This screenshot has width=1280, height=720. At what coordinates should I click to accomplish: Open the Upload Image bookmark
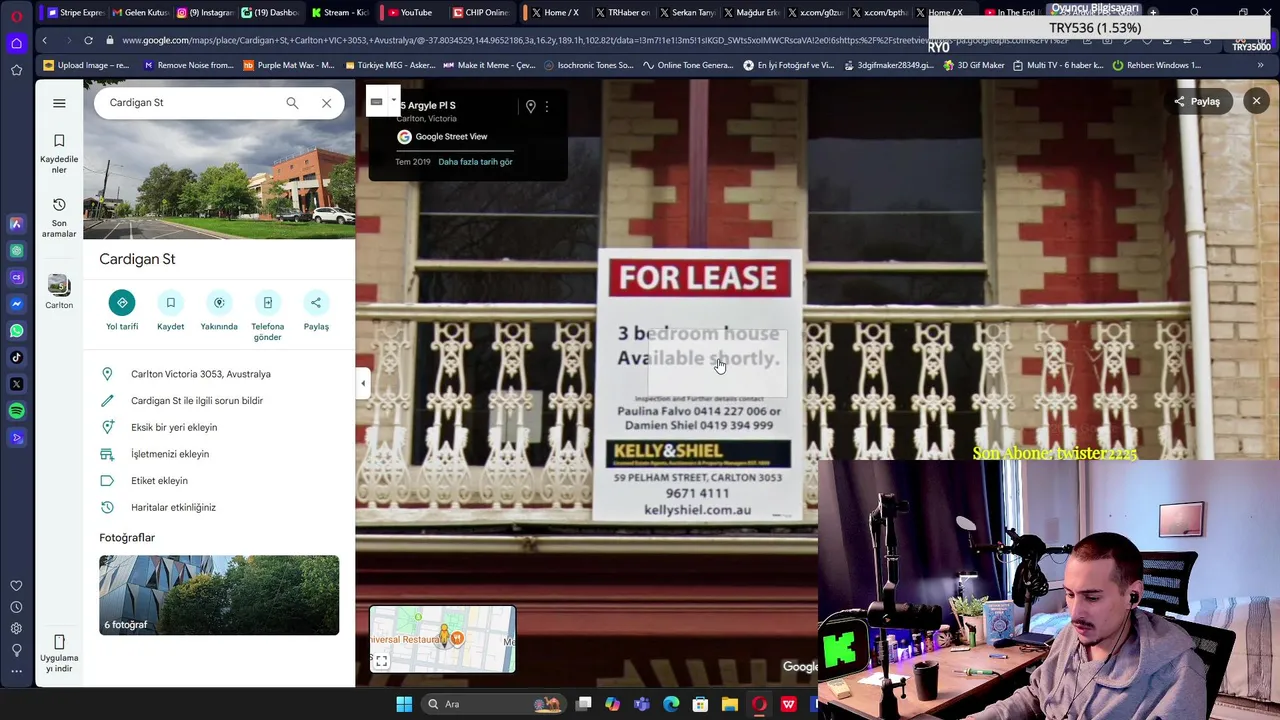(86, 65)
